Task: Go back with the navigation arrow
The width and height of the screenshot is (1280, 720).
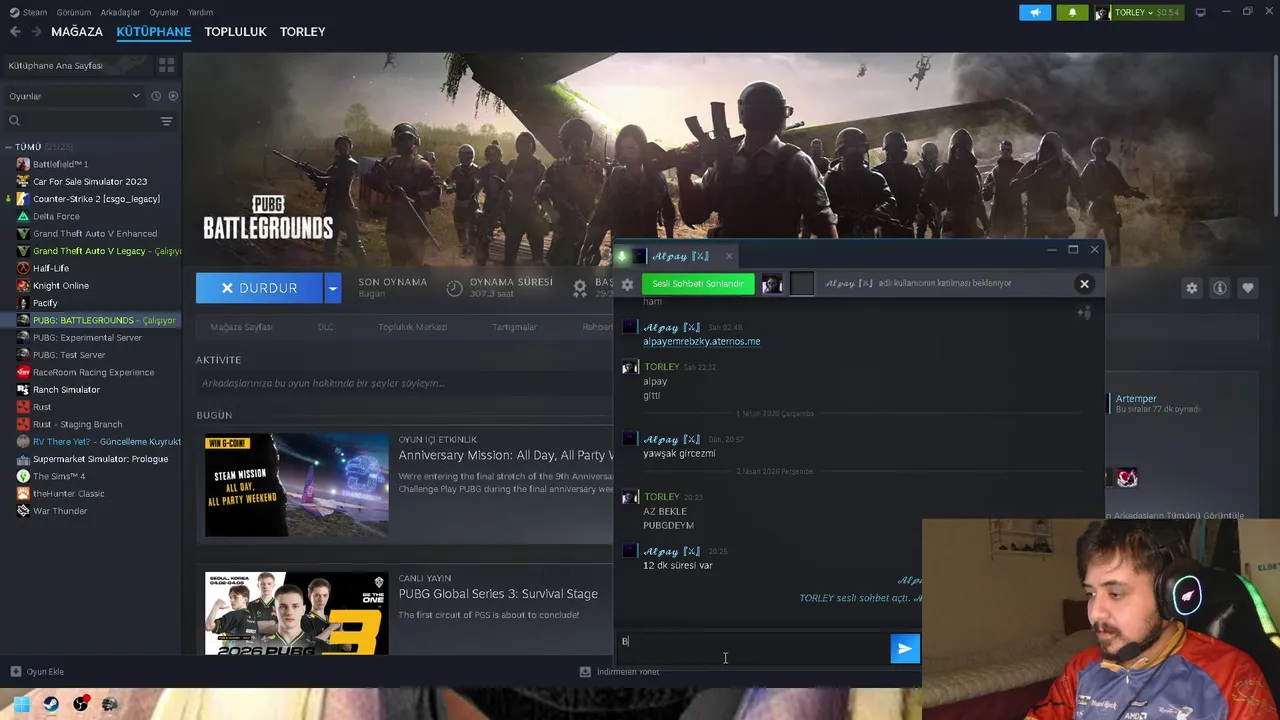Action: 15,32
